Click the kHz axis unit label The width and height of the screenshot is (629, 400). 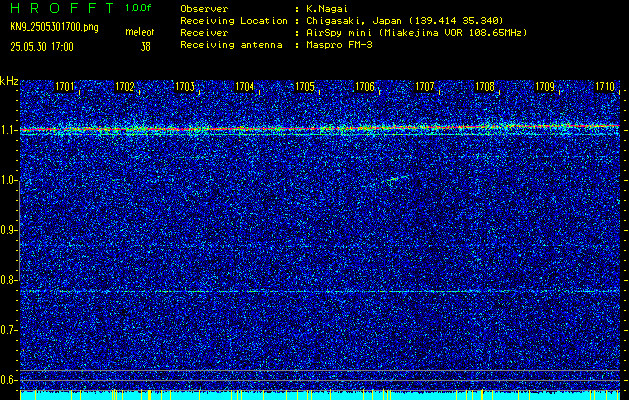pyautogui.click(x=9, y=81)
